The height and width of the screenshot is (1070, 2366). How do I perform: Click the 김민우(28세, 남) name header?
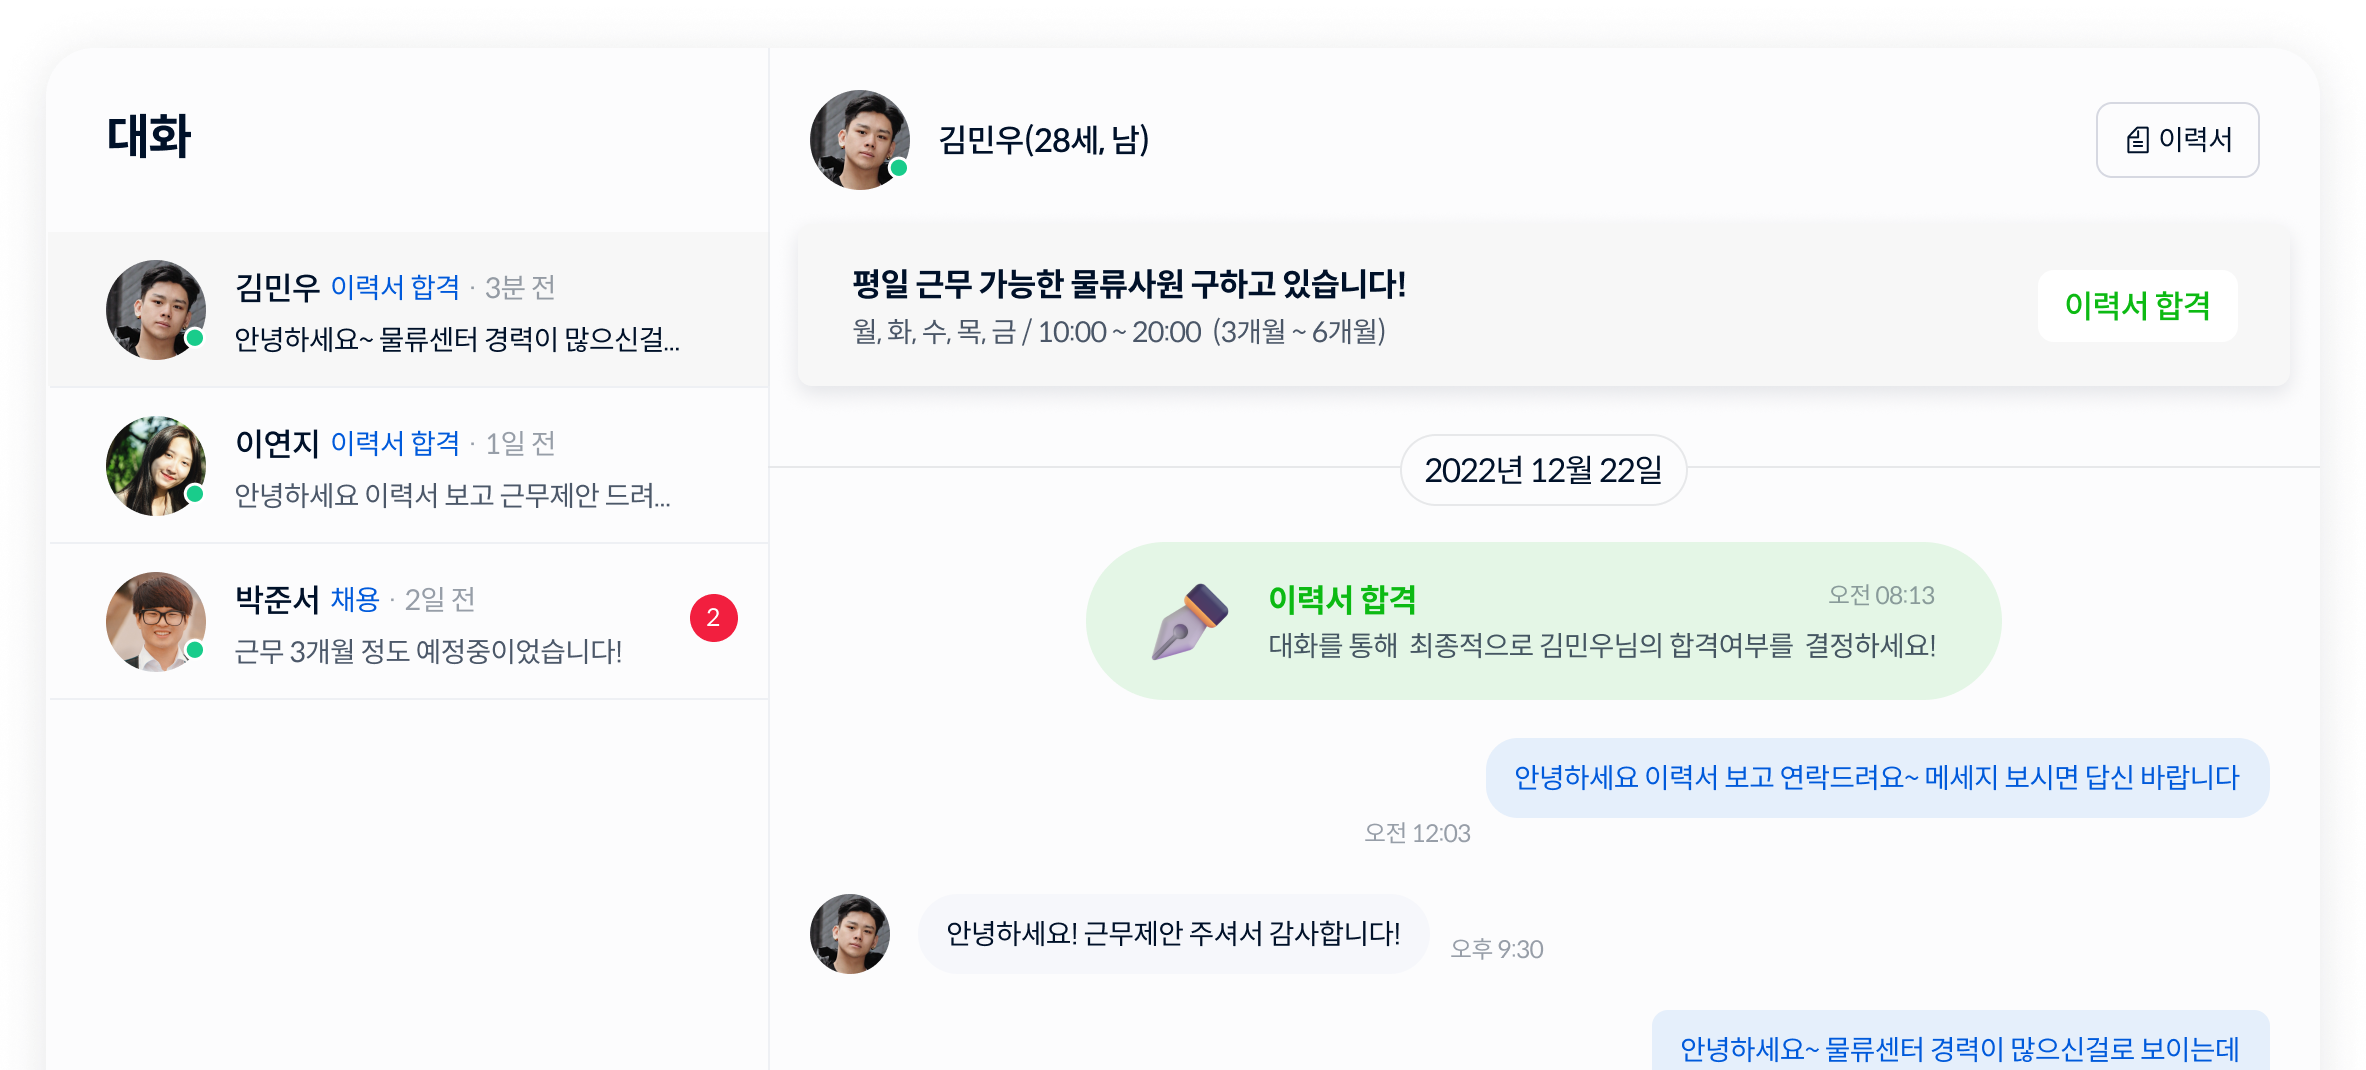pos(1043,140)
